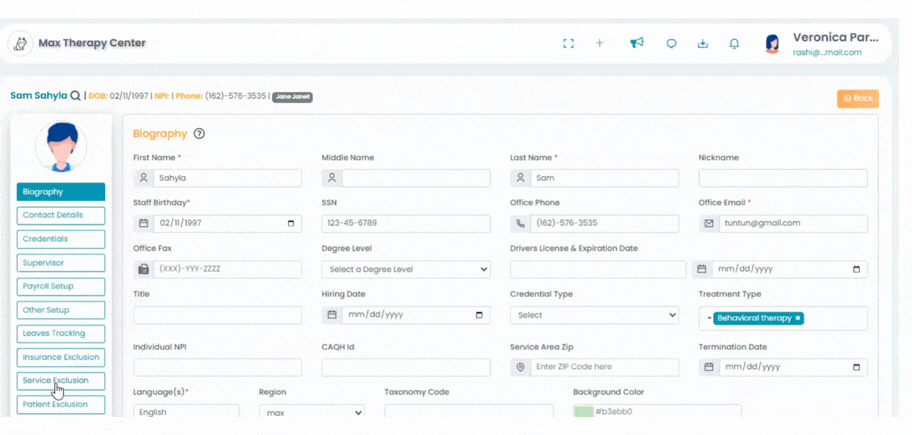This screenshot has height=435, width=912.
Task: Open the megaphone announcements icon
Action: (x=637, y=42)
